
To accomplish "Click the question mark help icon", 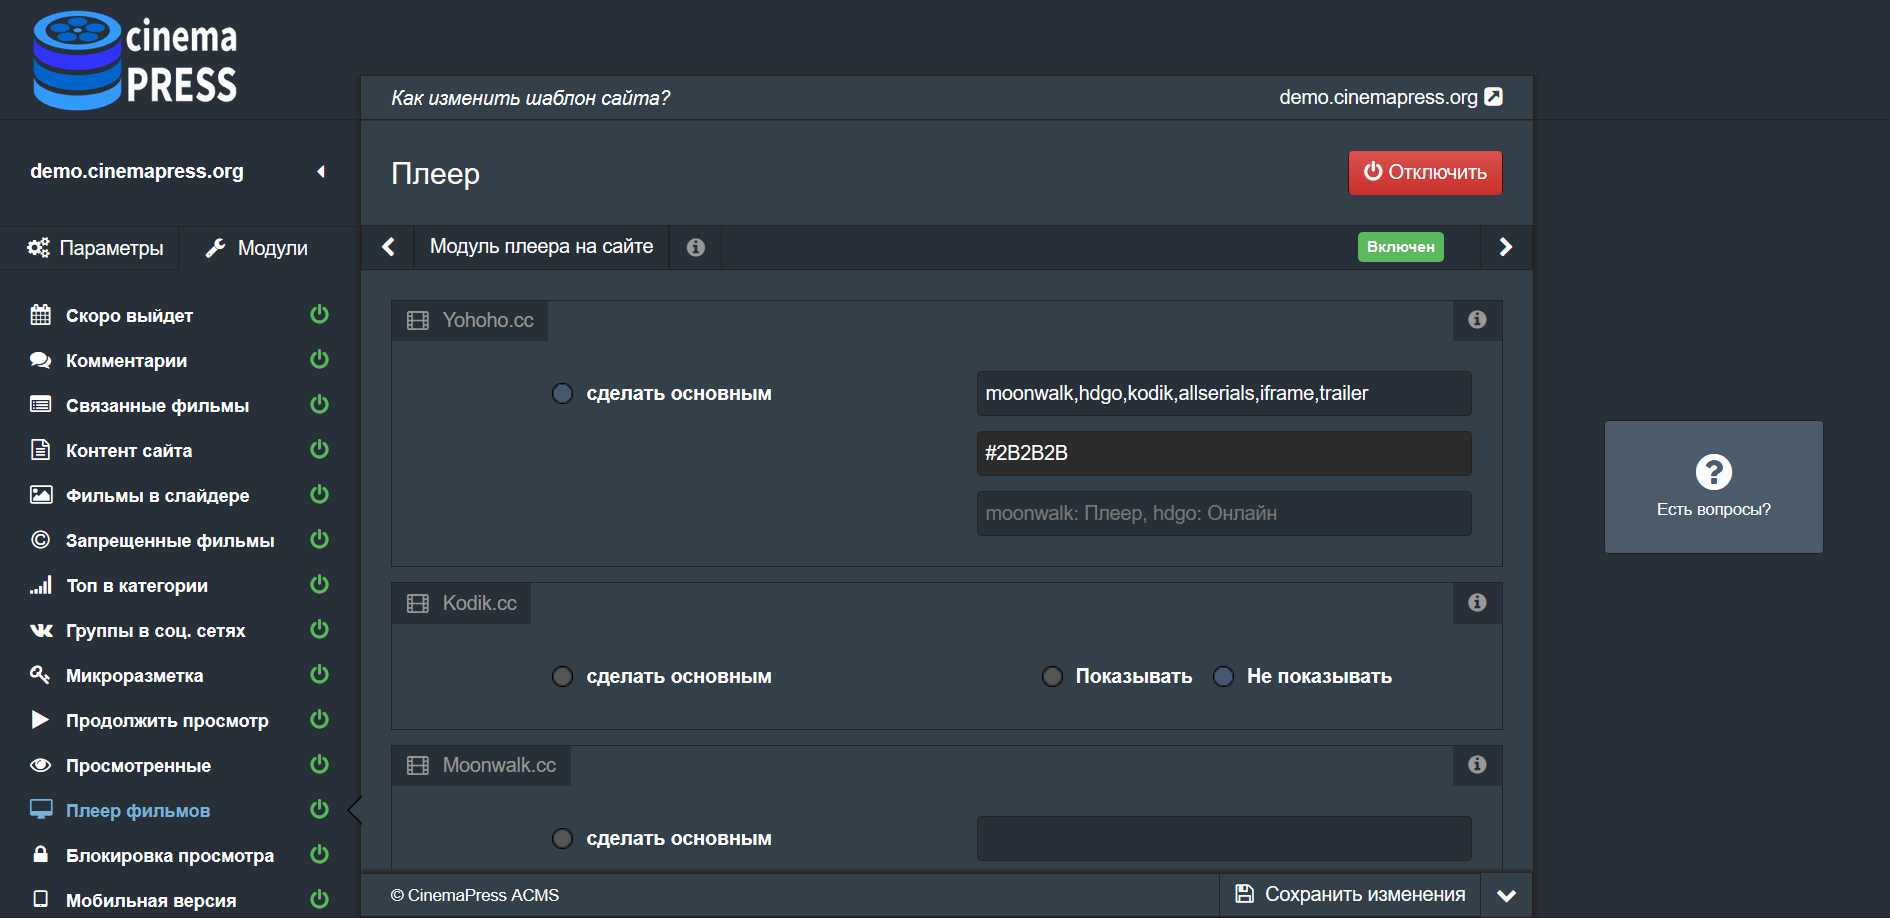I will pyautogui.click(x=1713, y=472).
